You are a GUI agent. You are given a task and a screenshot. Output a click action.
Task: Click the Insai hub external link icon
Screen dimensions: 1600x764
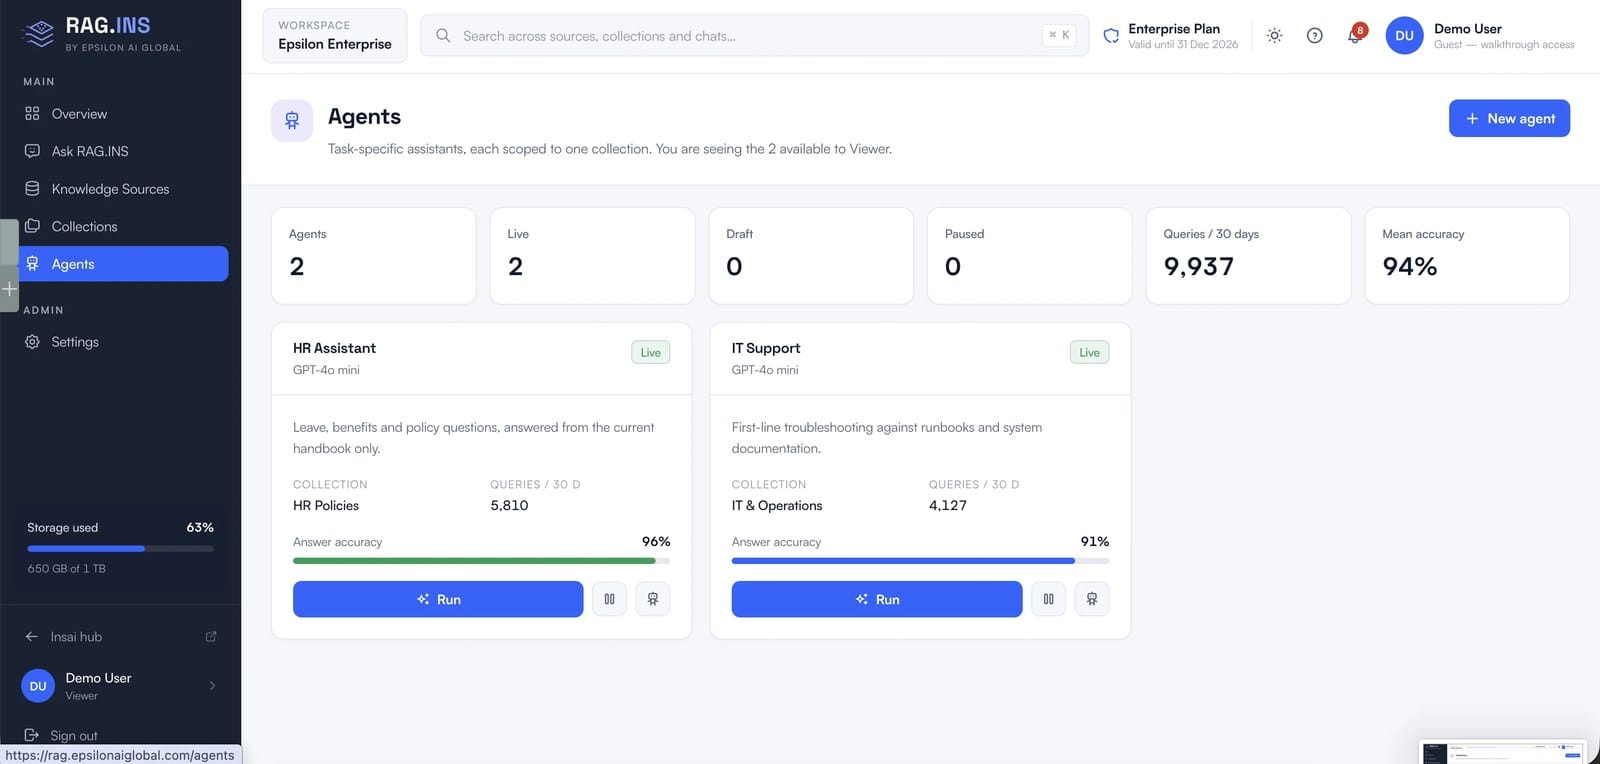click(211, 637)
